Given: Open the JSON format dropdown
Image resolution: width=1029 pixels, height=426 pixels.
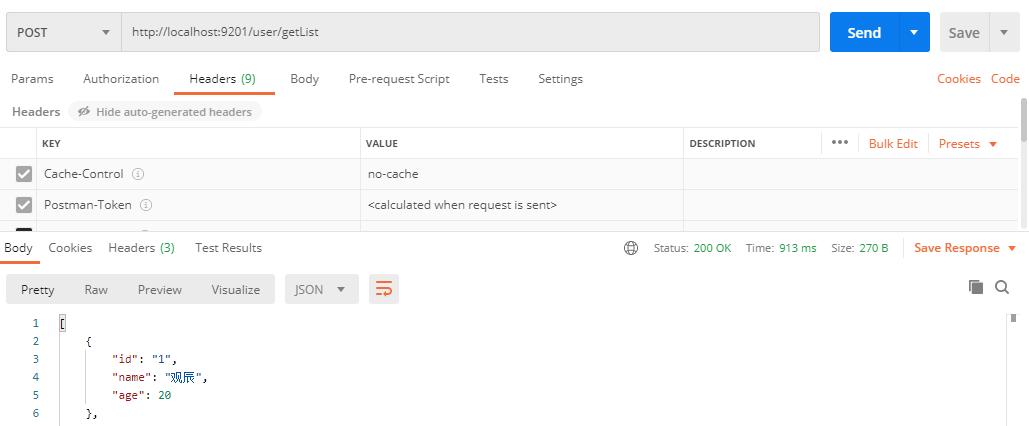Looking at the screenshot, I should [320, 290].
